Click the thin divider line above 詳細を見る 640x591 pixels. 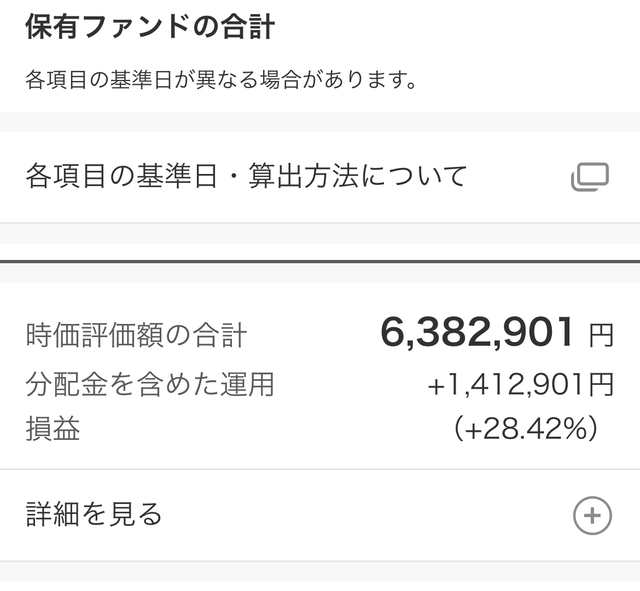[x=320, y=469]
